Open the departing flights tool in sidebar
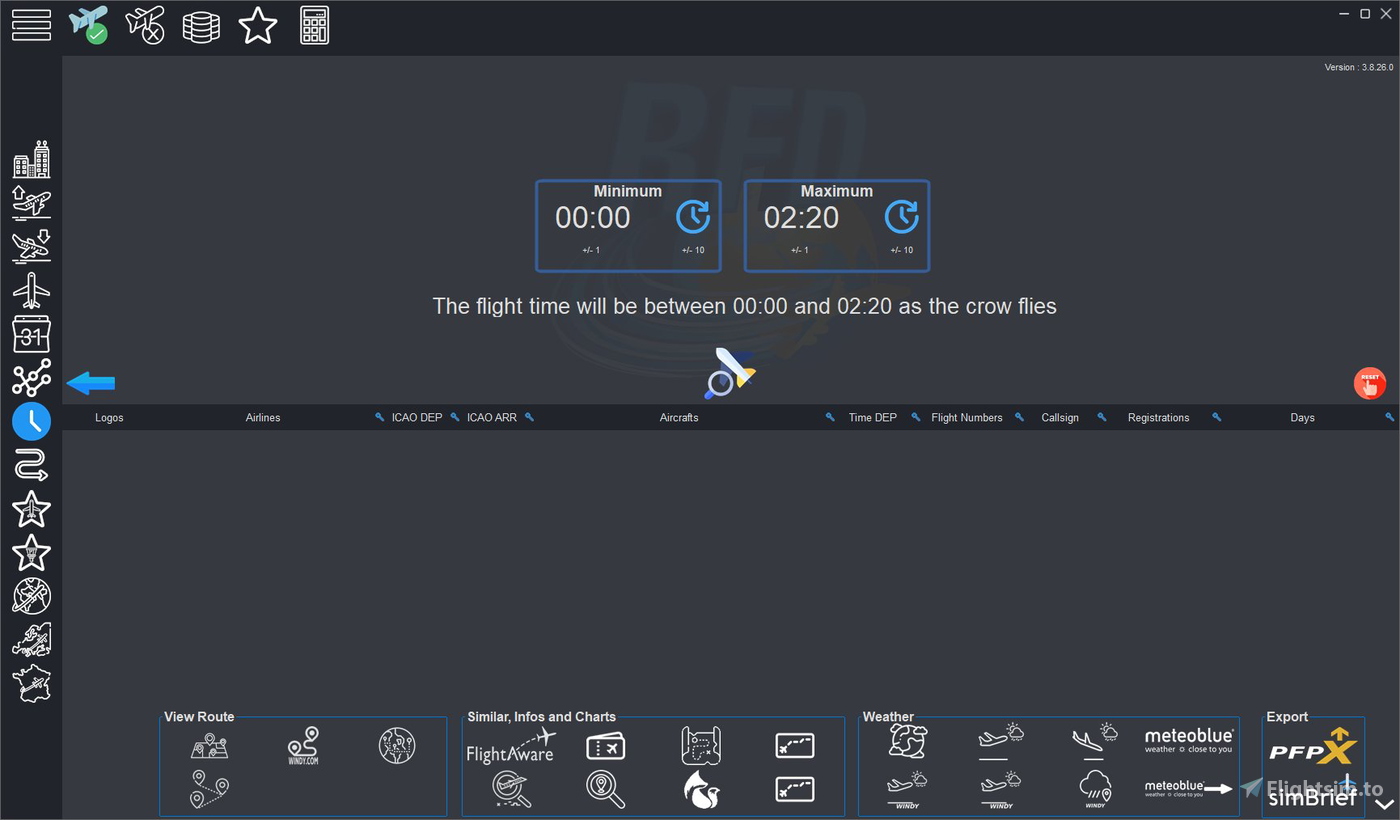 [31, 202]
